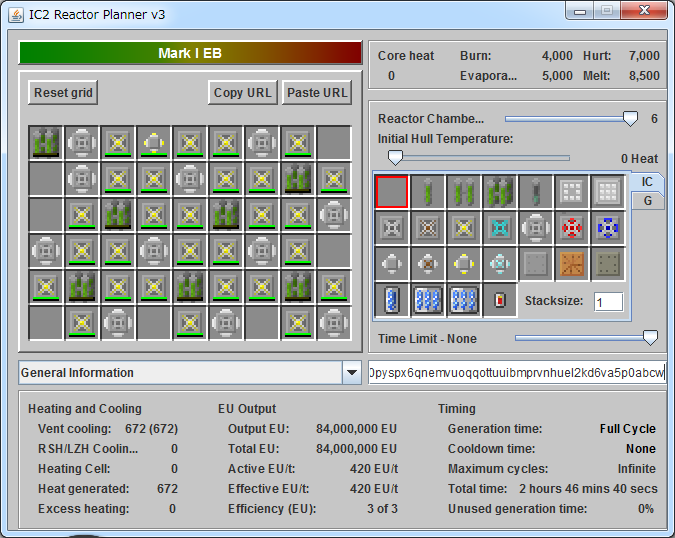Screen dimensions: 675x538
Task: Click the Vent cooling 672 (672) value
Action: pyautogui.click(x=151, y=429)
